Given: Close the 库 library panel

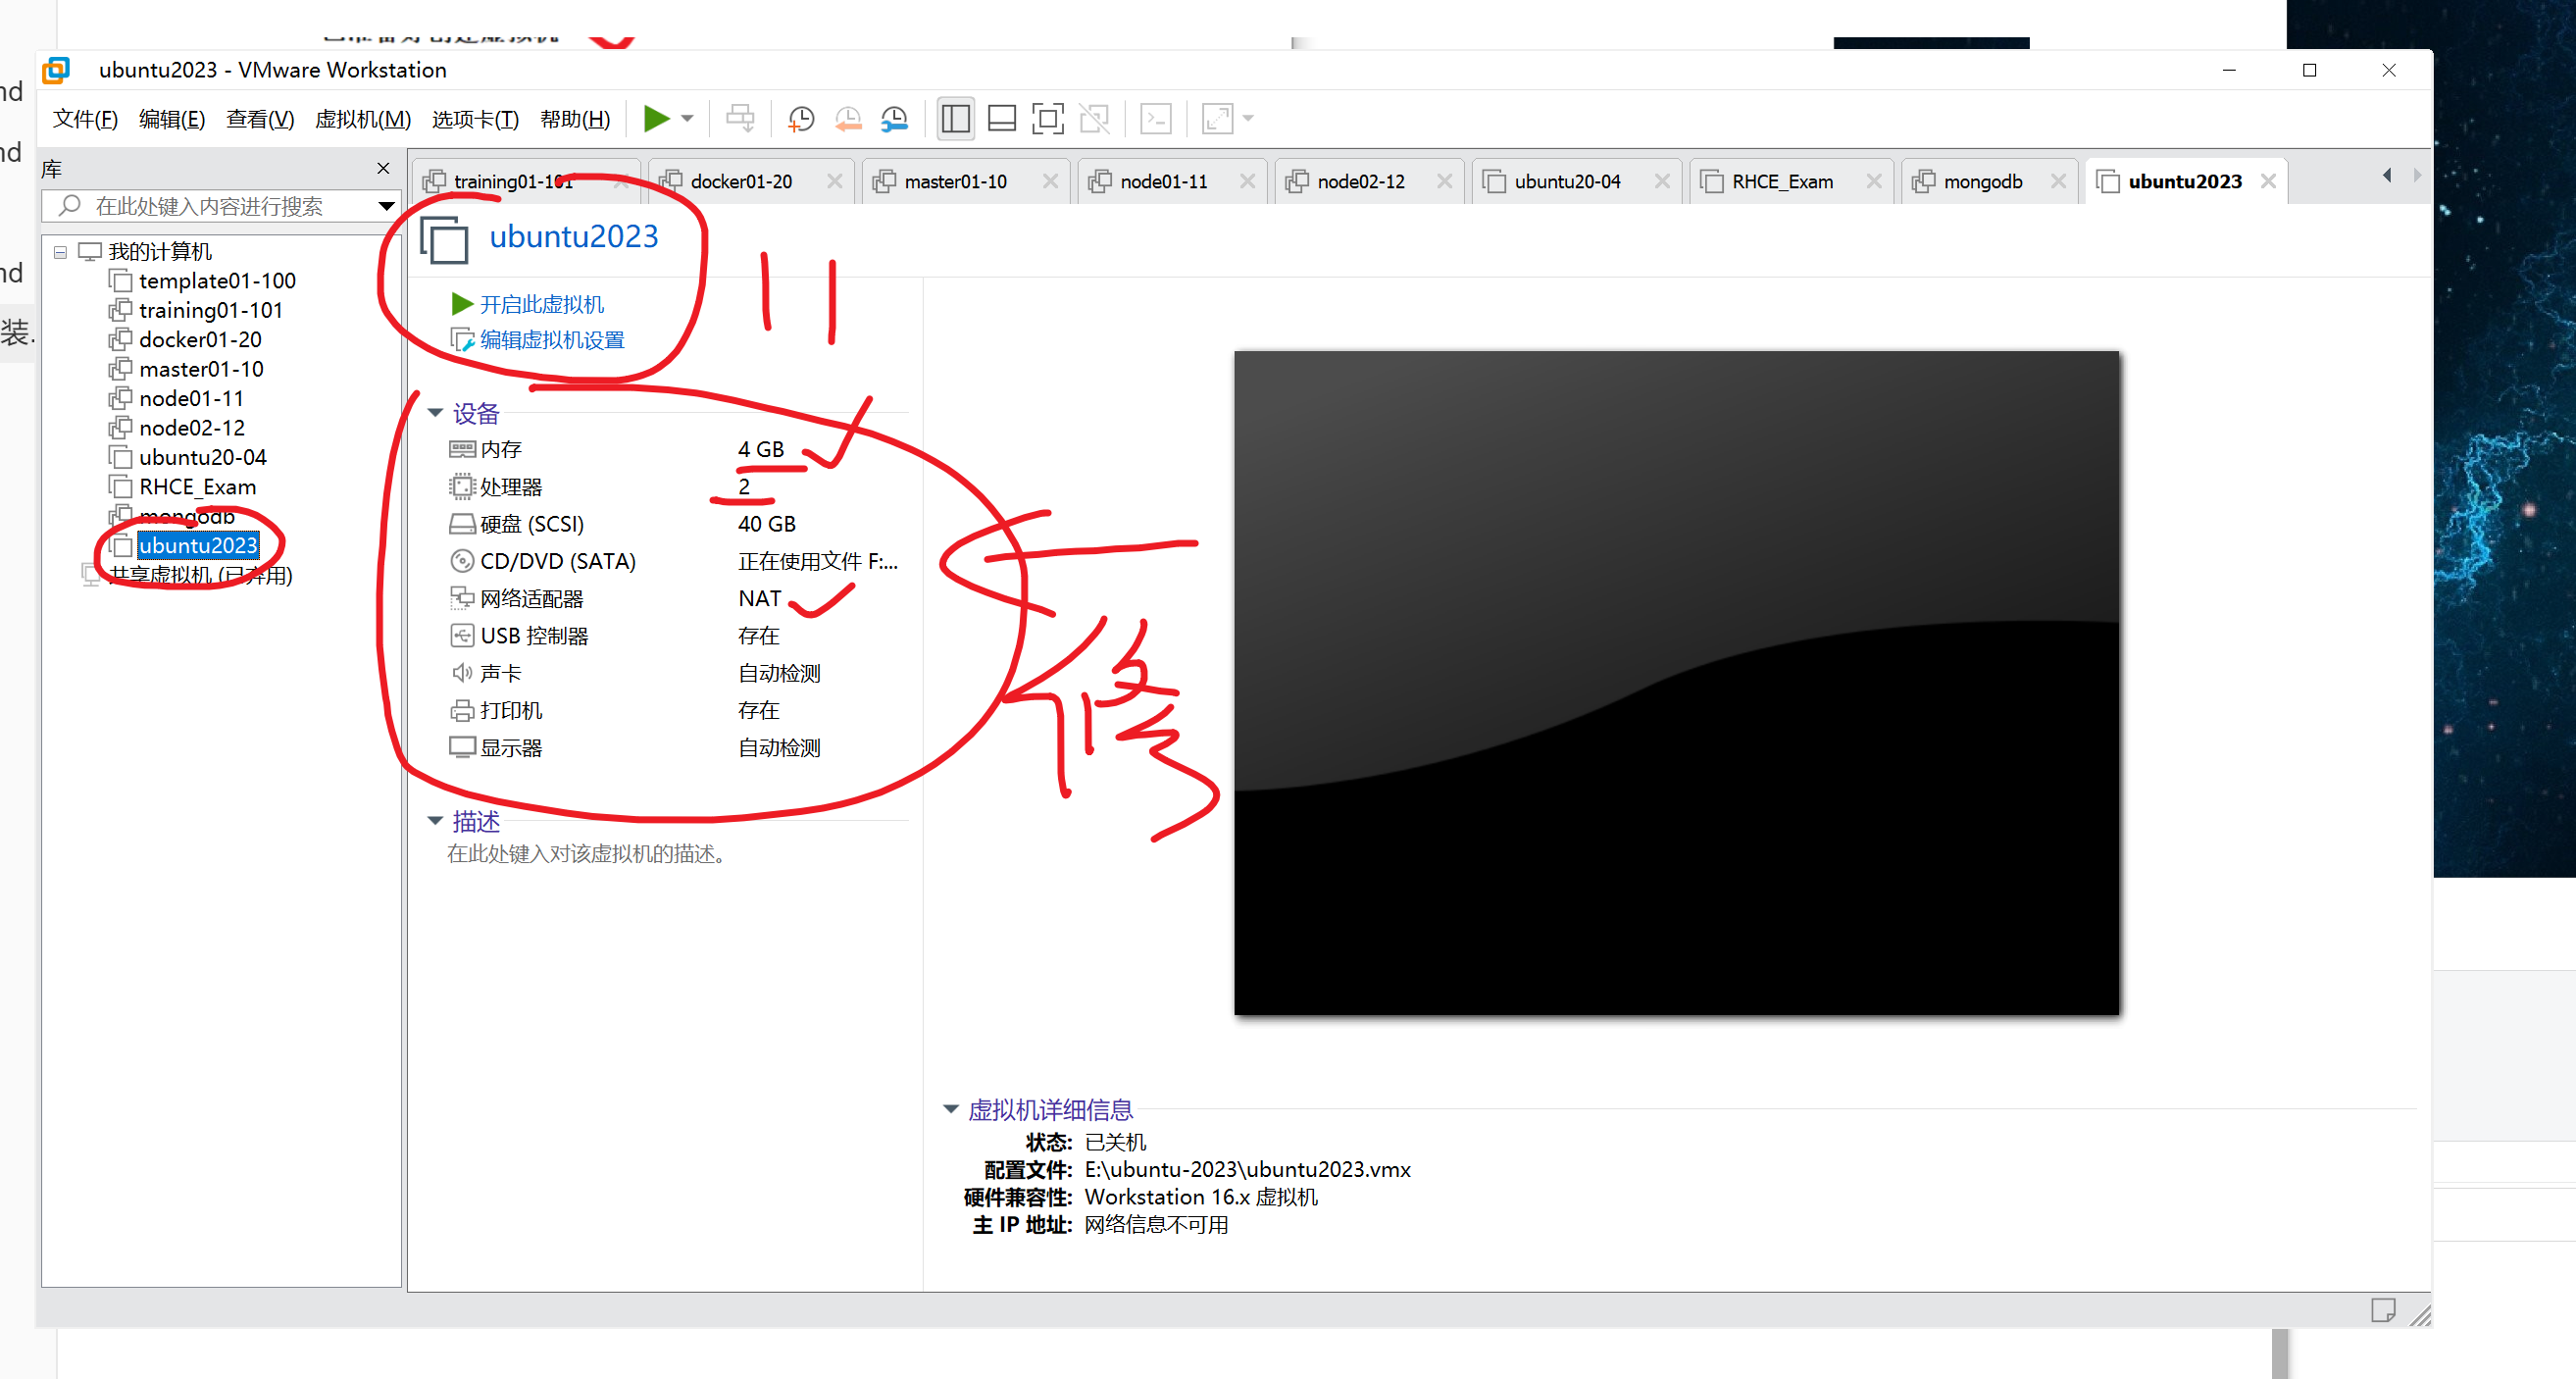Looking at the screenshot, I should (x=383, y=169).
